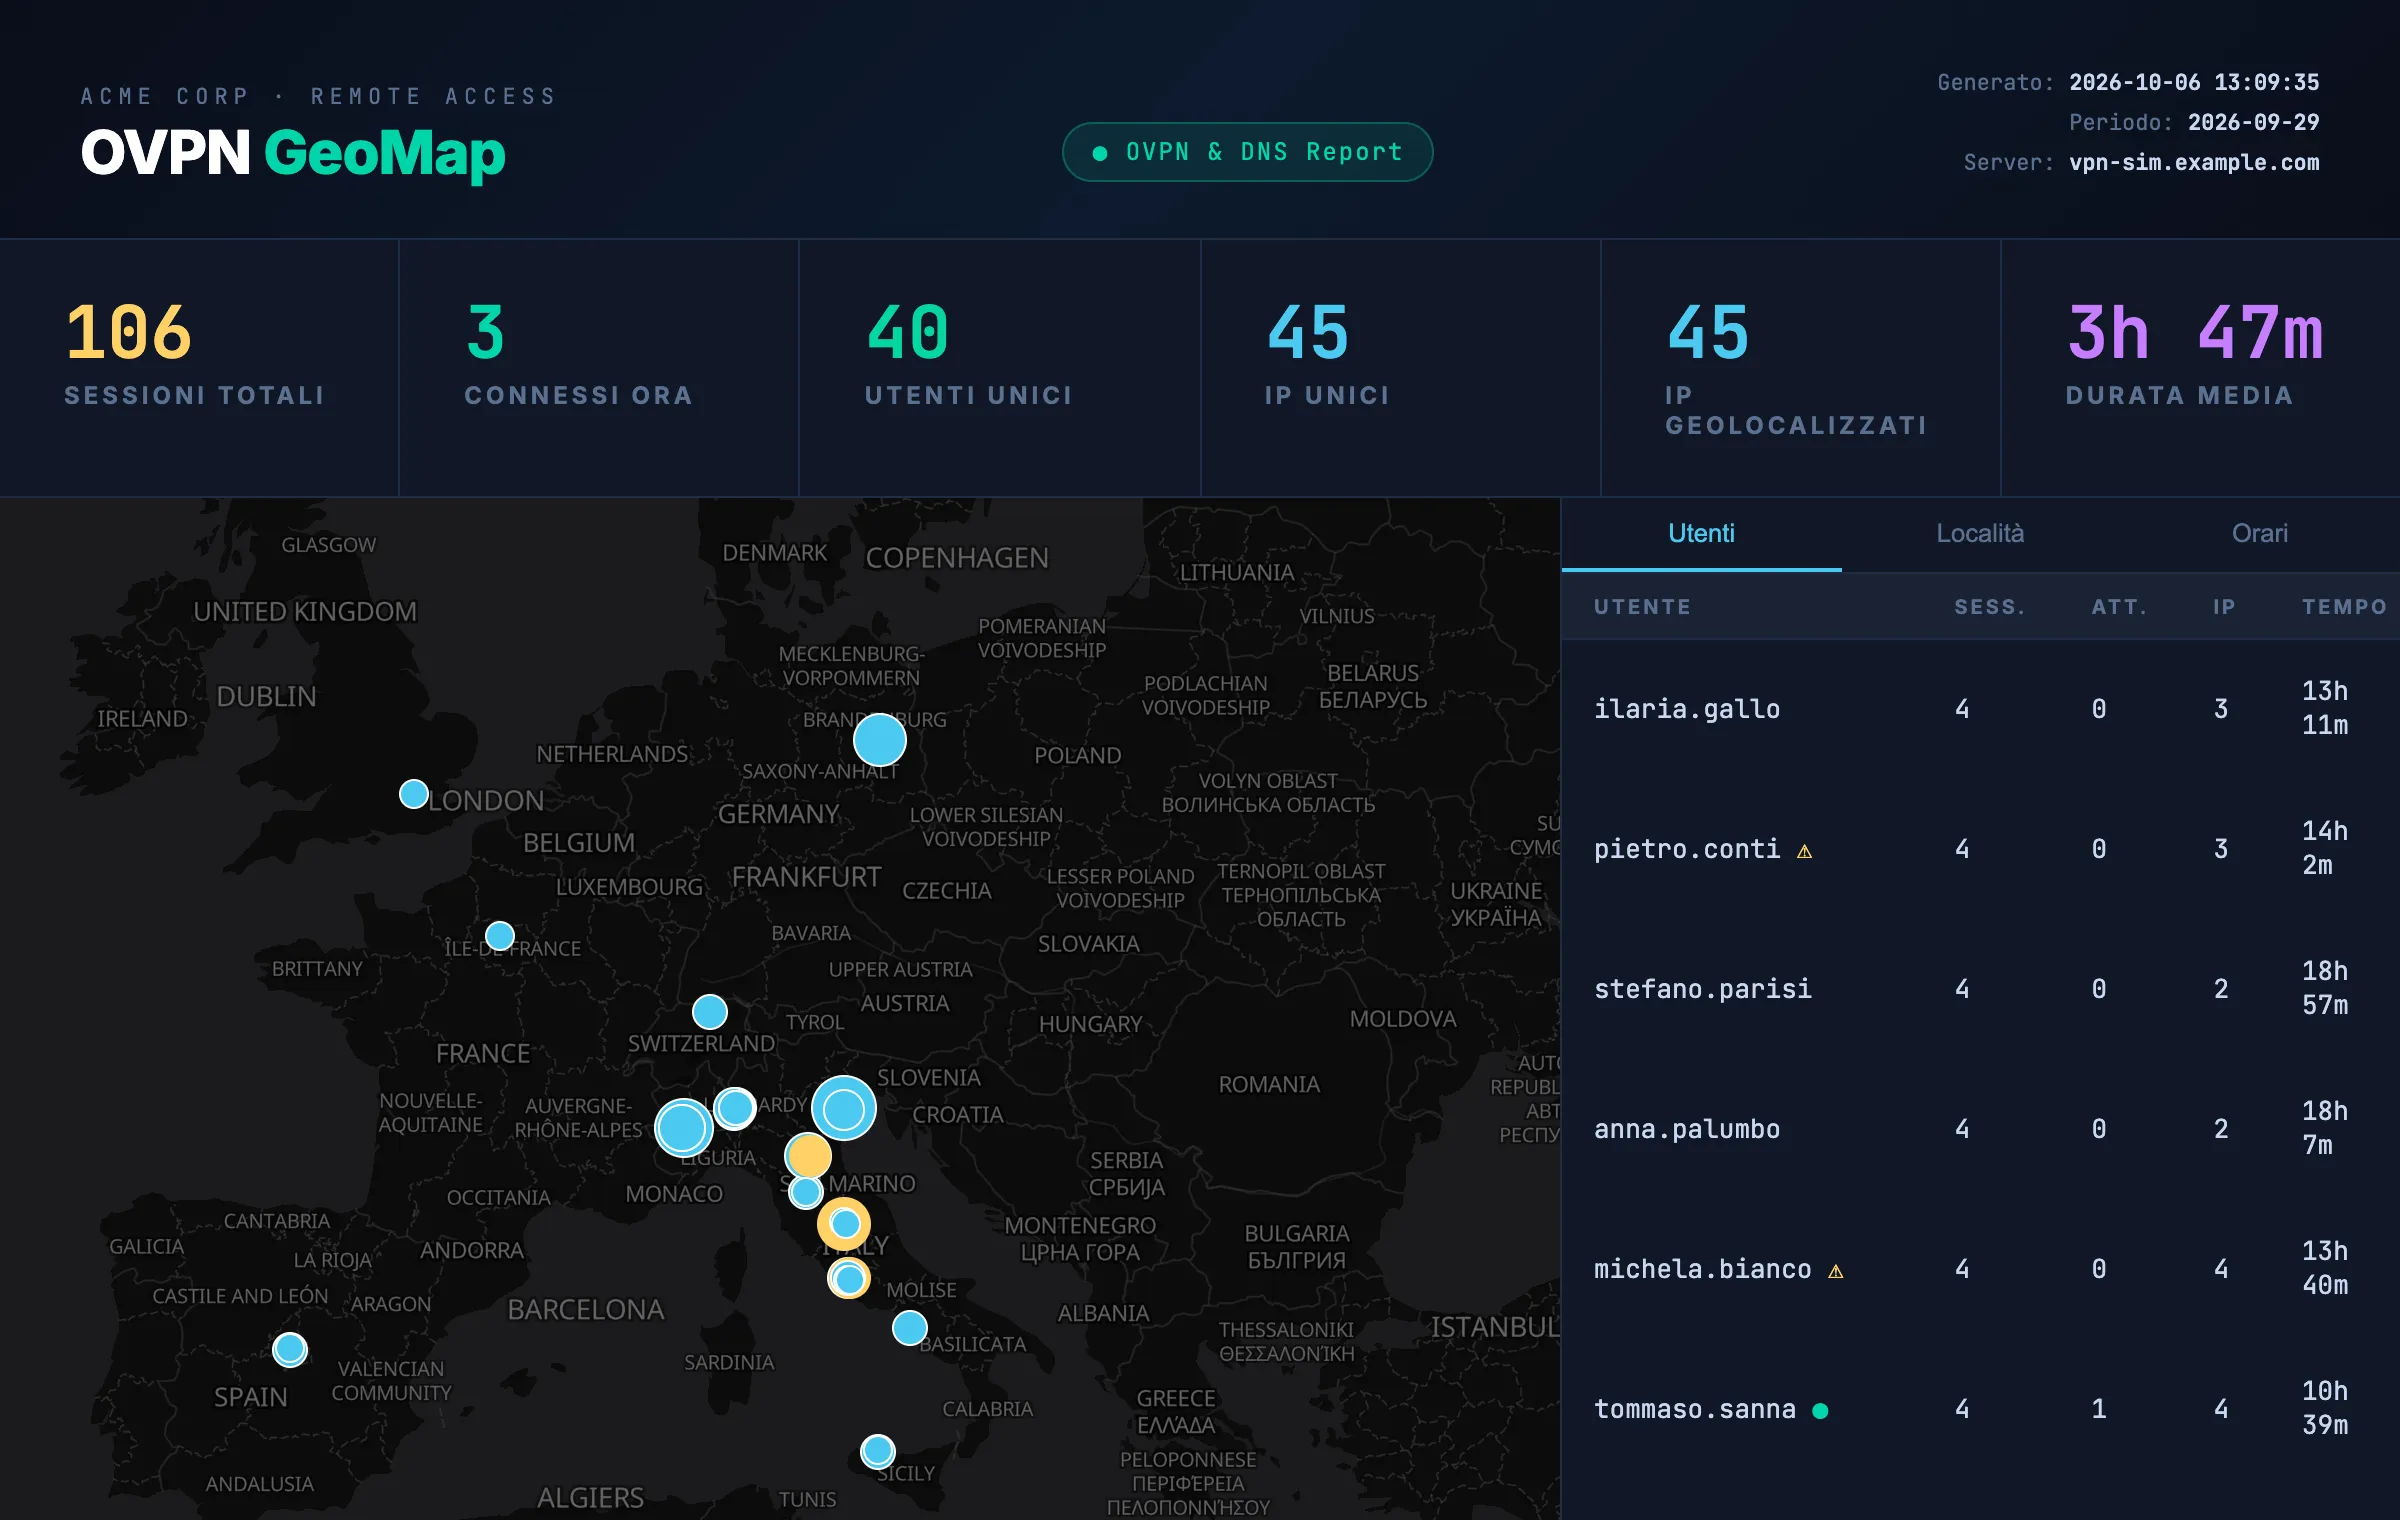Screen dimensions: 2400x1520
Task: Select the anna.palumbo user row
Action: coord(1981,1129)
